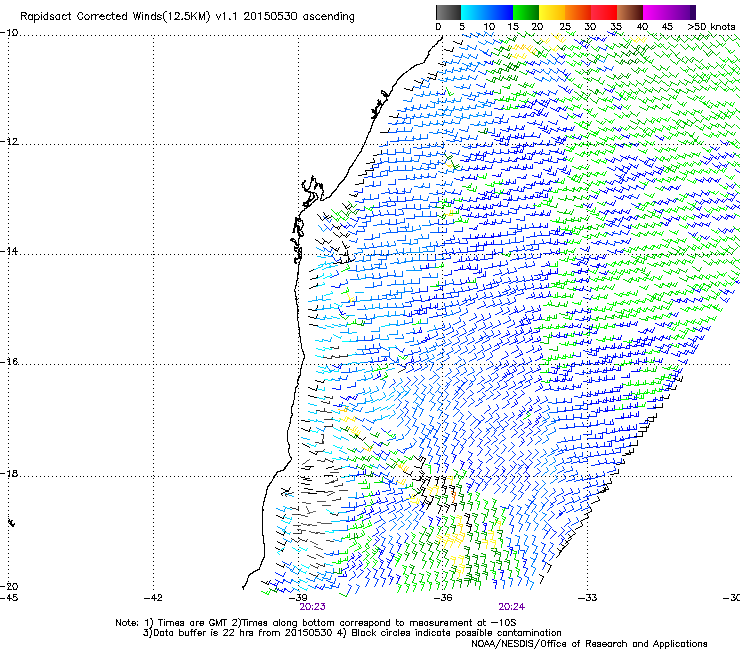Click the brown 35-40 knots legend segment
The width and height of the screenshot is (740, 650).
630,12
